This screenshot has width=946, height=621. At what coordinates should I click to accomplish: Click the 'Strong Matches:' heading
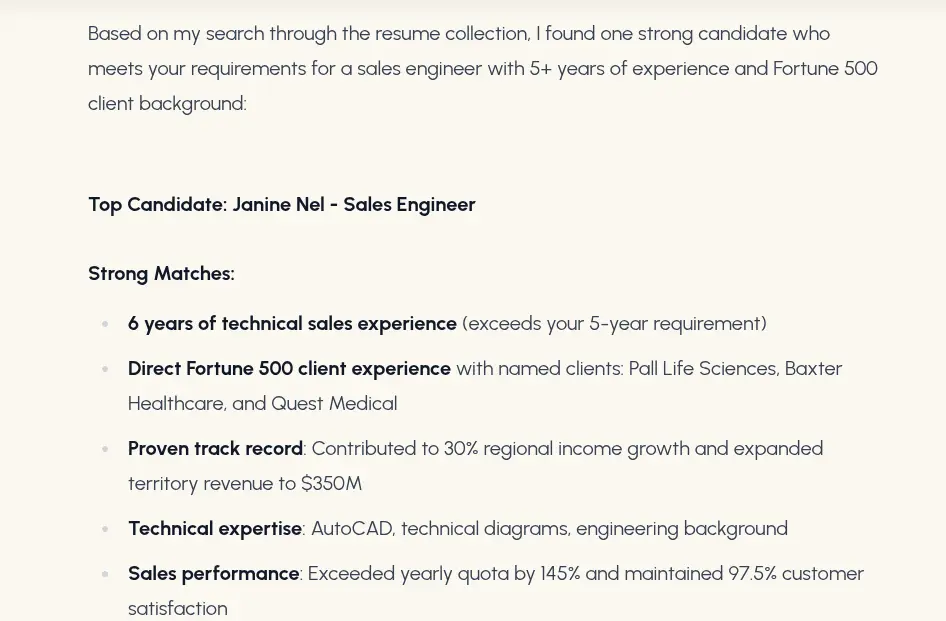pyautogui.click(x=161, y=273)
